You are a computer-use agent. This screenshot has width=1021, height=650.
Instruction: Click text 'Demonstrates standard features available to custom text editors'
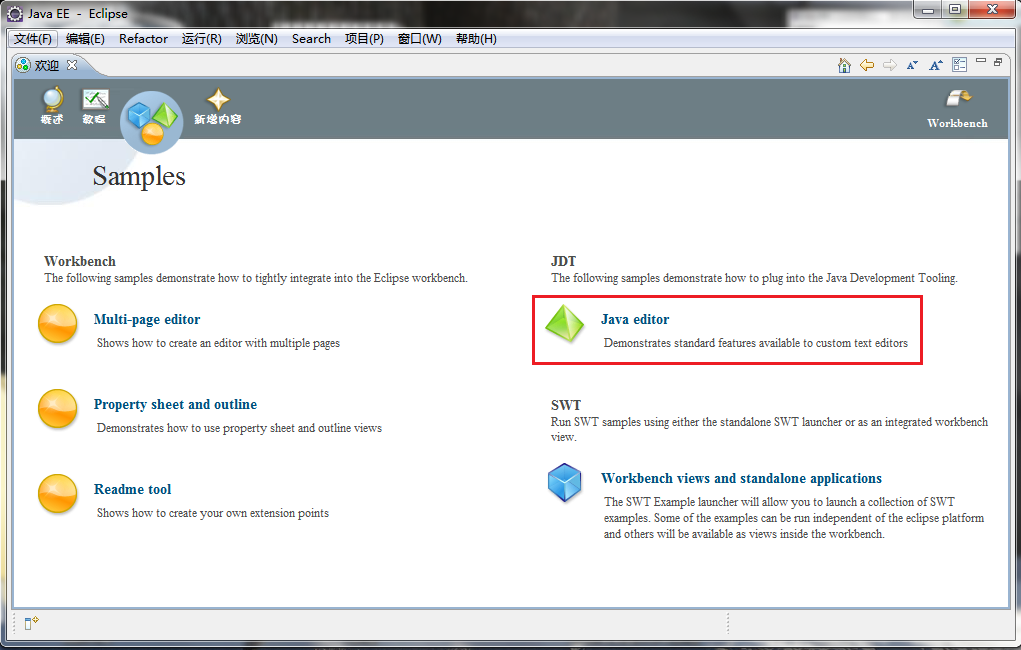pyautogui.click(x=755, y=343)
